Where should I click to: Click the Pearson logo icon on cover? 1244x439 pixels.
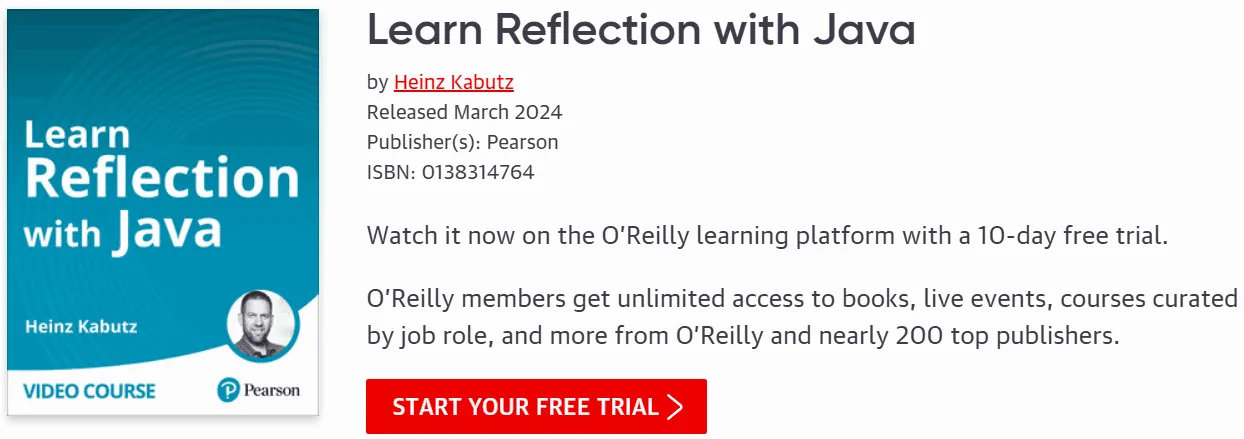[x=229, y=389]
